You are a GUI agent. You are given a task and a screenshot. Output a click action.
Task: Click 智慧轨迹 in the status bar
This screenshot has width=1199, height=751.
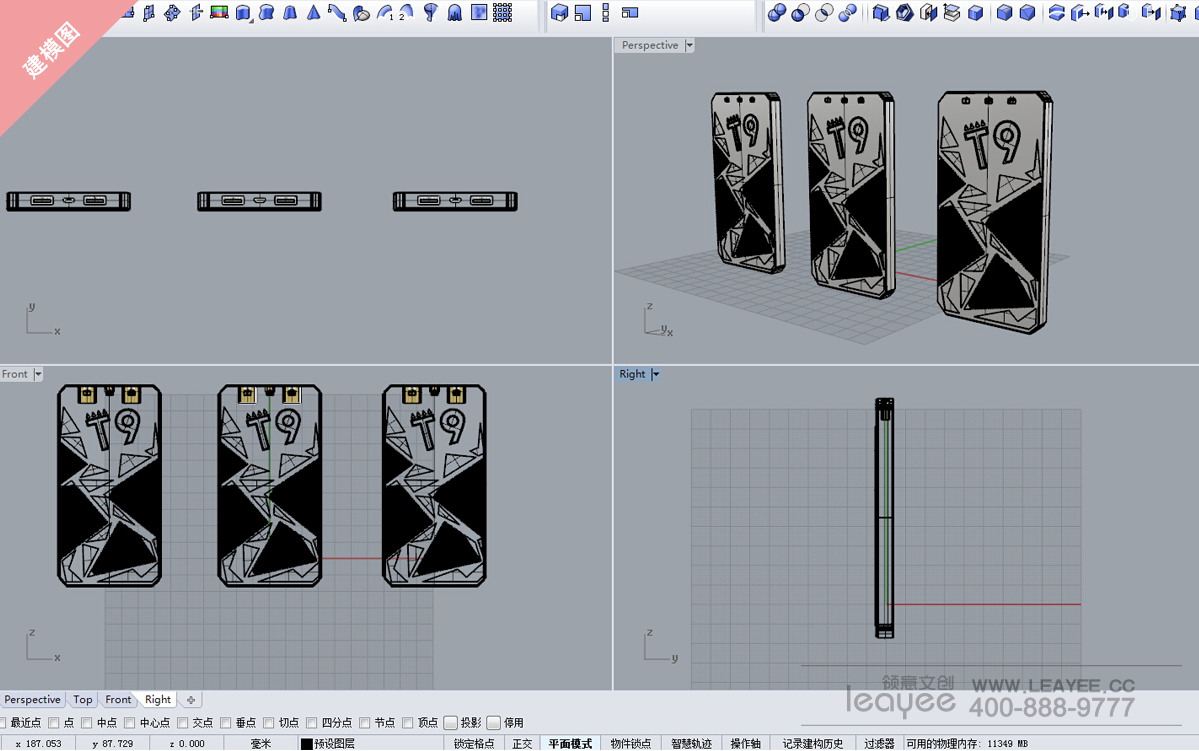tap(691, 744)
